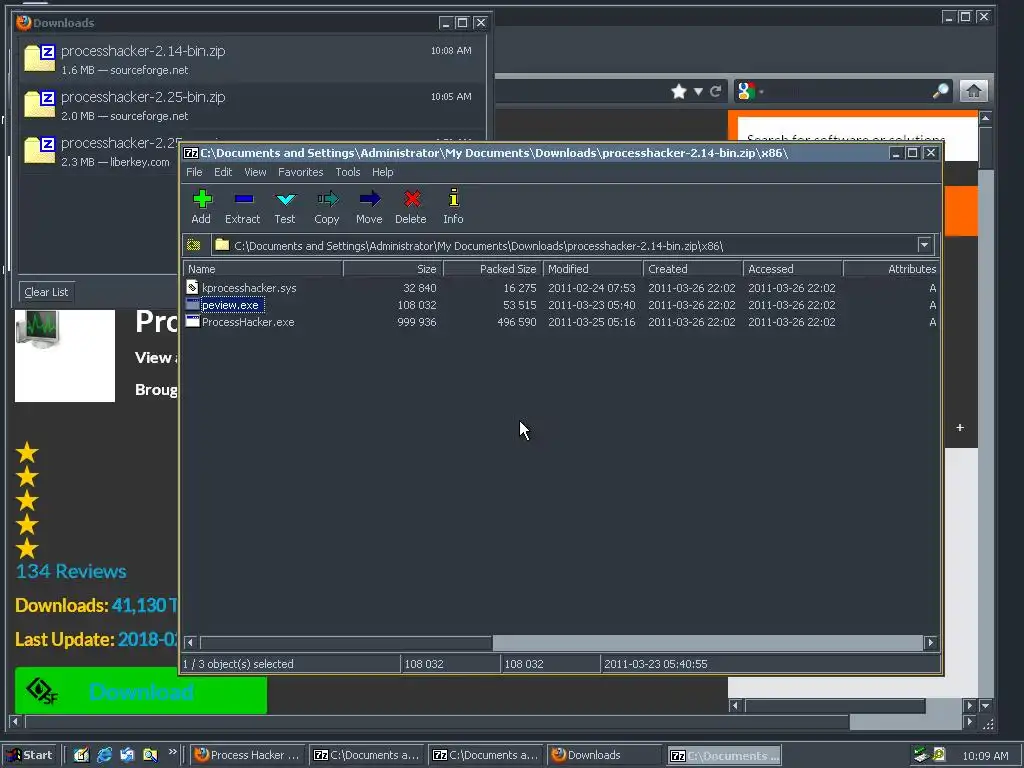1024x768 pixels.
Task: Click the folder search quick launch icon
Action: click(150, 755)
